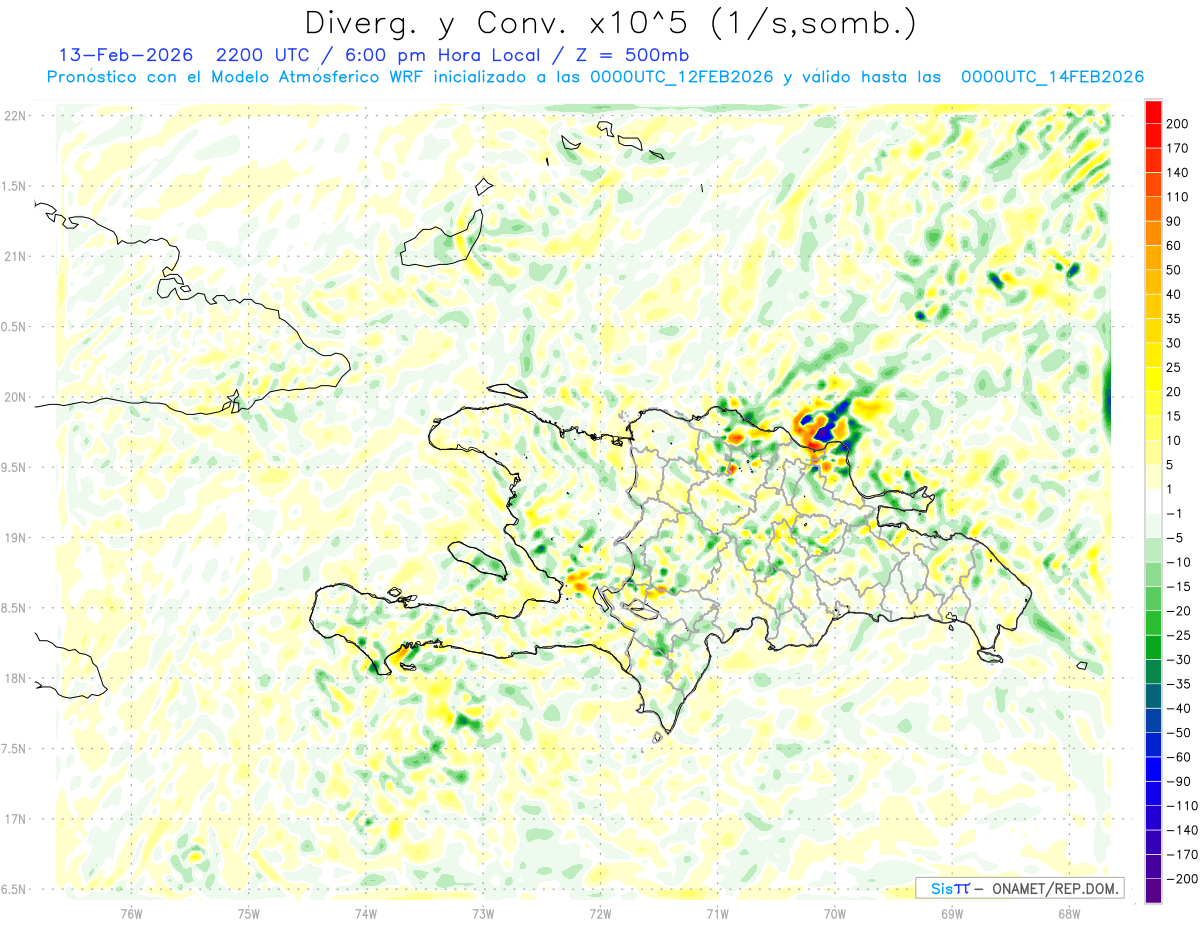Click the '-15' colorbar value

1178,587
